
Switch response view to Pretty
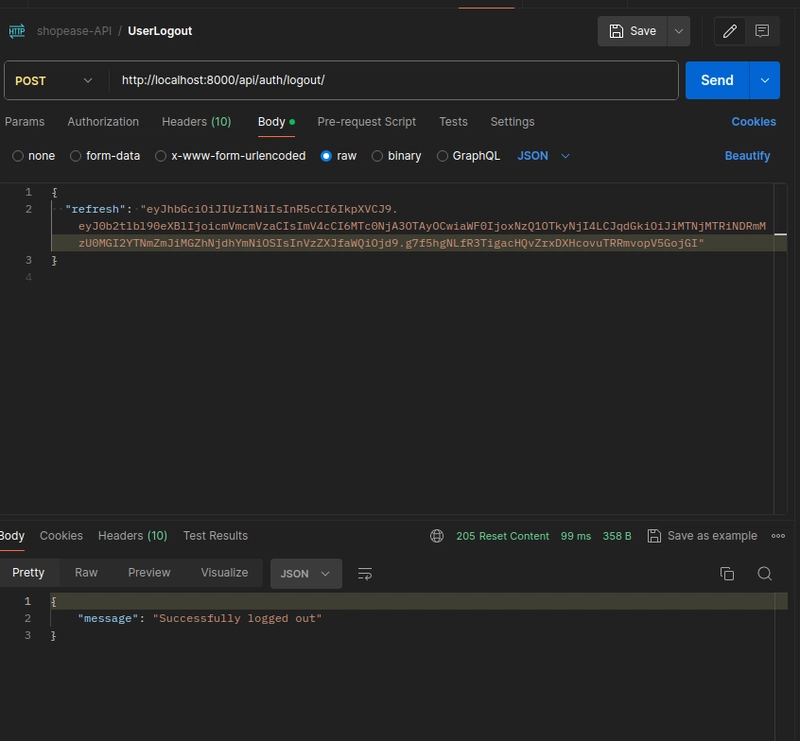[29, 573]
